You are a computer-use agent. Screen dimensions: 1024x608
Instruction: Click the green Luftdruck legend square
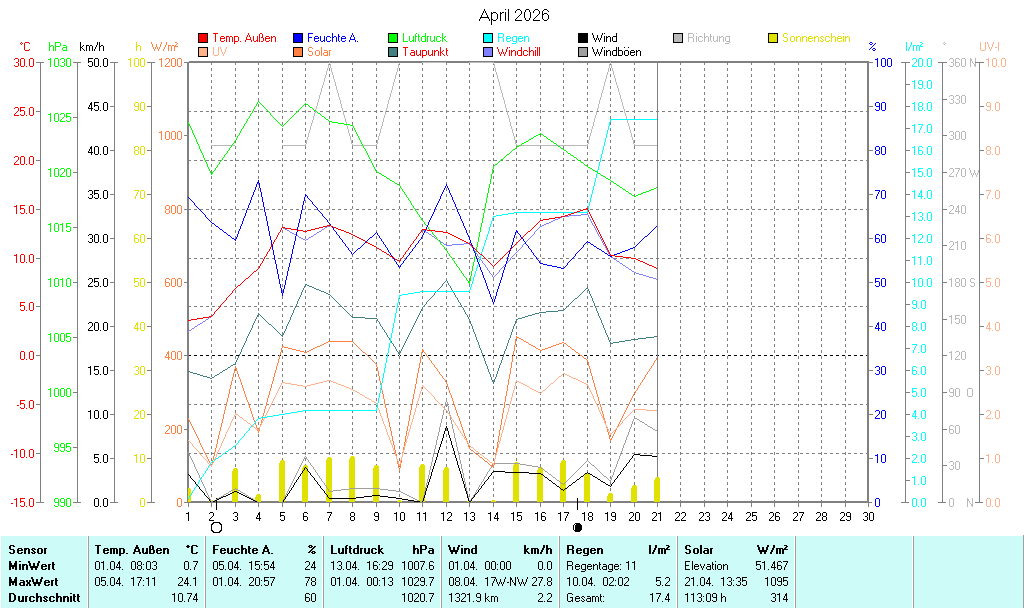click(394, 39)
